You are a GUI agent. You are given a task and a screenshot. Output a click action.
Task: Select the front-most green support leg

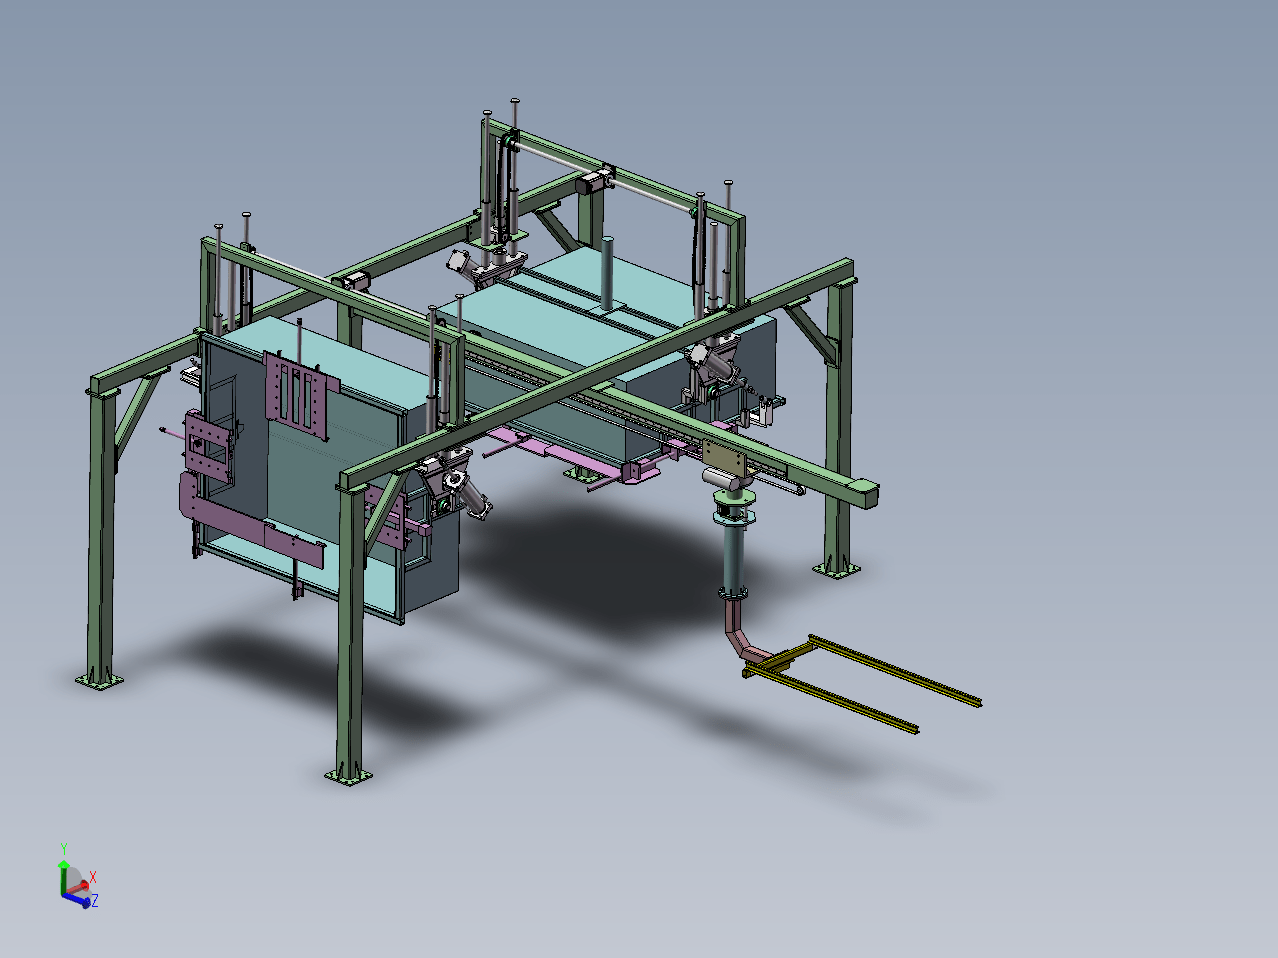tap(349, 630)
